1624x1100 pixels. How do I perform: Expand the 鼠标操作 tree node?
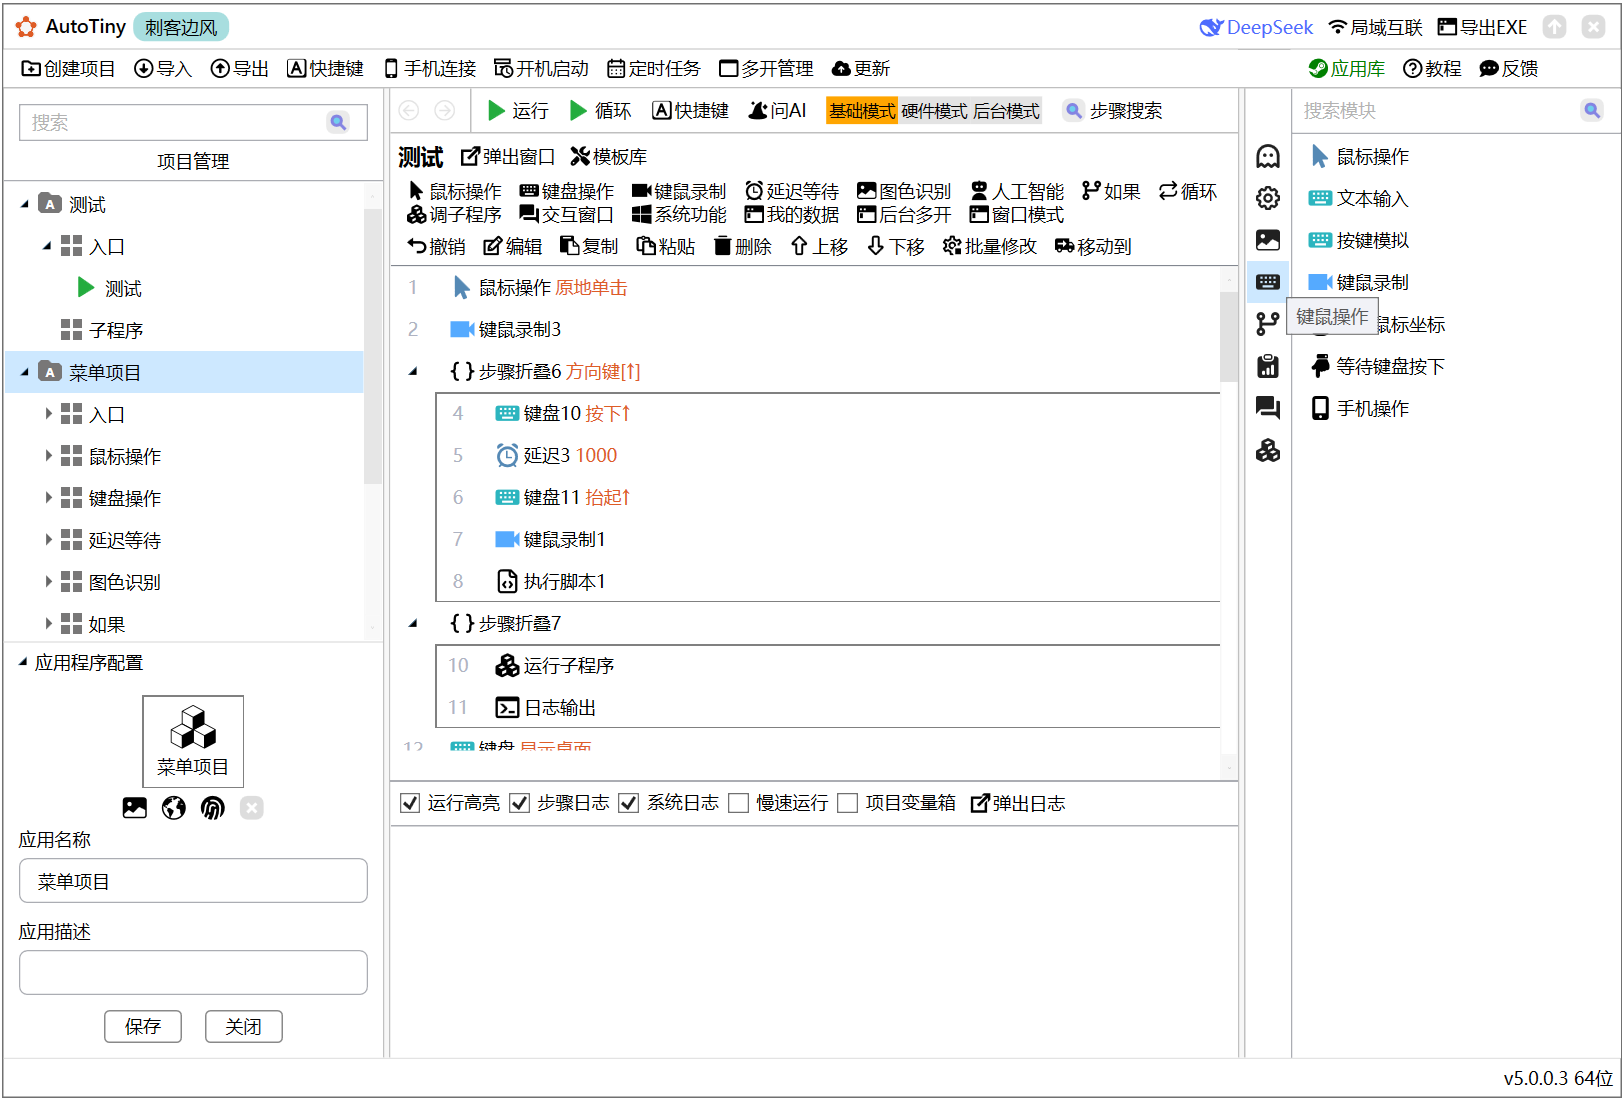(x=48, y=456)
